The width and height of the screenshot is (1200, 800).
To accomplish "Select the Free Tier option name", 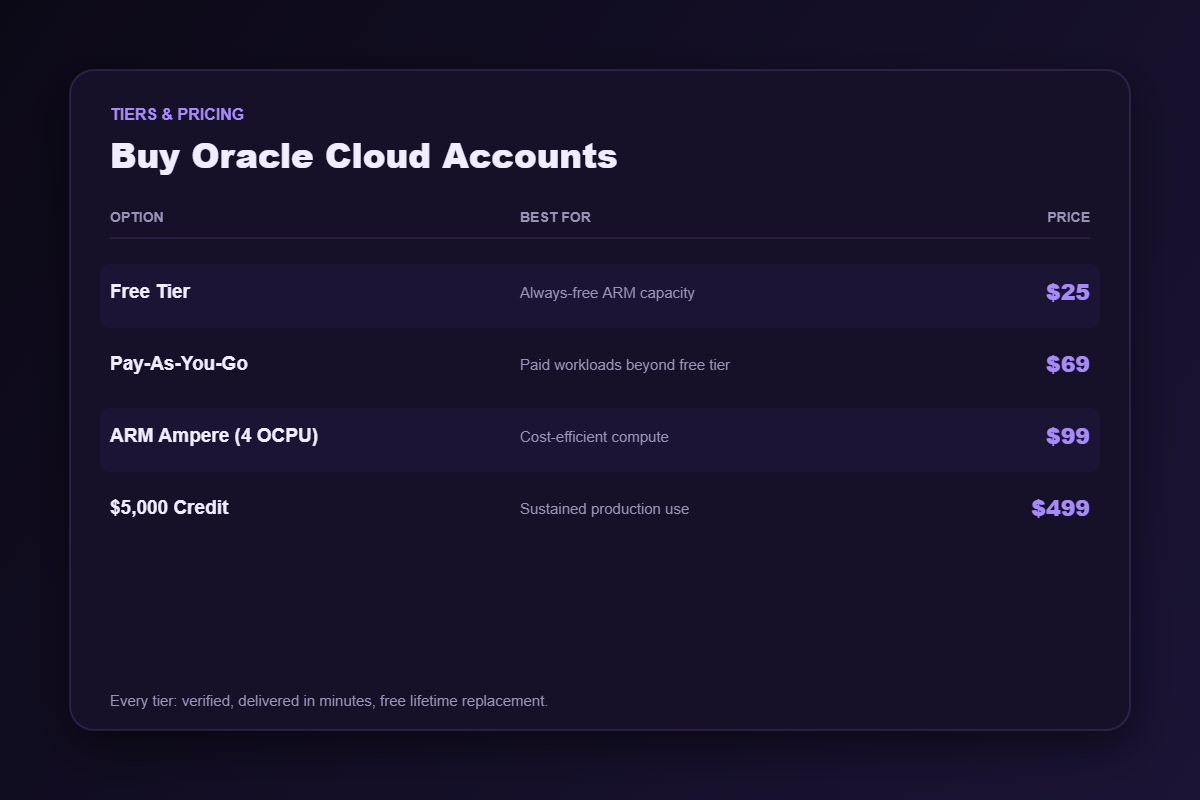I will pyautogui.click(x=150, y=292).
